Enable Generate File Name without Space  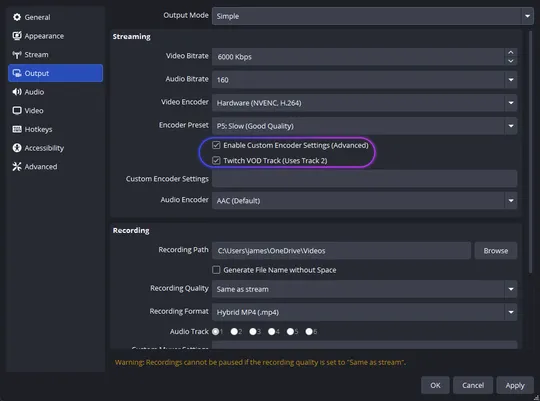pyautogui.click(x=216, y=270)
